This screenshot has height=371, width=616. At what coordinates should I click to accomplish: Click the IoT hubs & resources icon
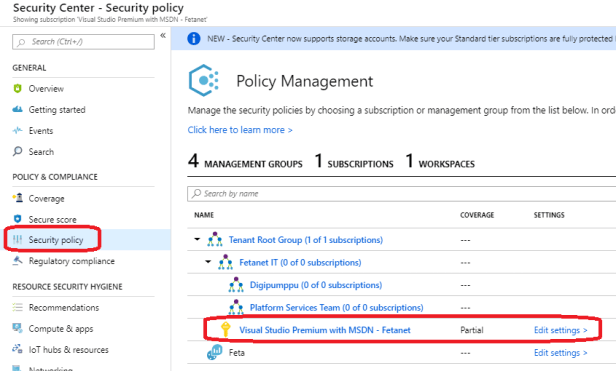coord(17,349)
